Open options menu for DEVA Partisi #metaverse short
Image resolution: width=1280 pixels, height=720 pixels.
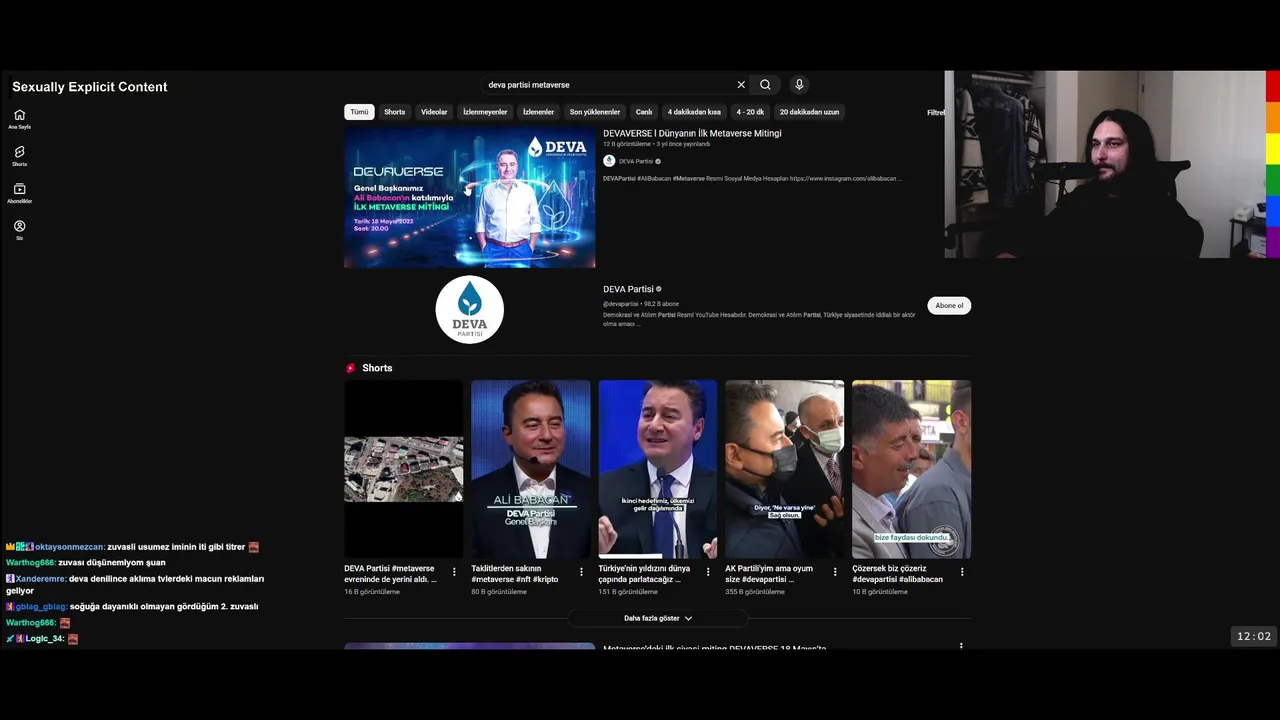coord(454,572)
